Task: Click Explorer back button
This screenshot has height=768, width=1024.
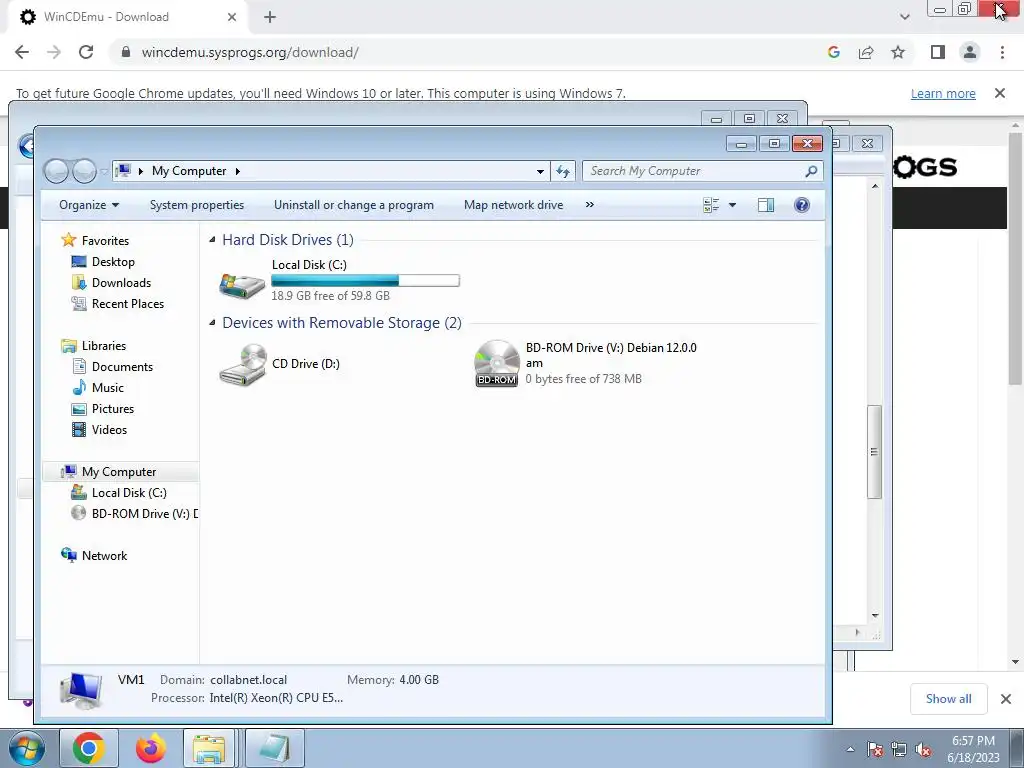Action: [x=57, y=171]
